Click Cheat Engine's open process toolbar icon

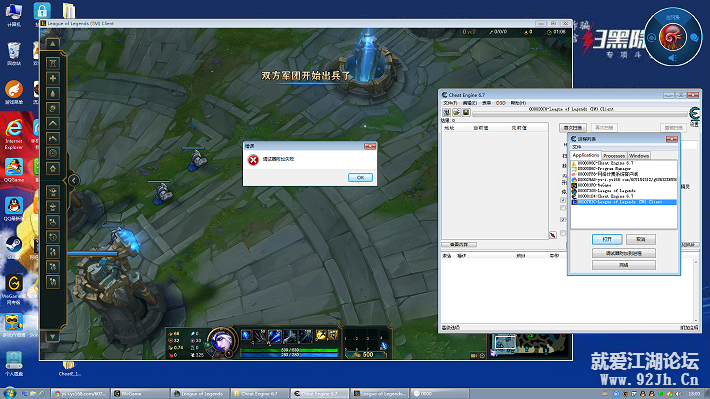[446, 112]
